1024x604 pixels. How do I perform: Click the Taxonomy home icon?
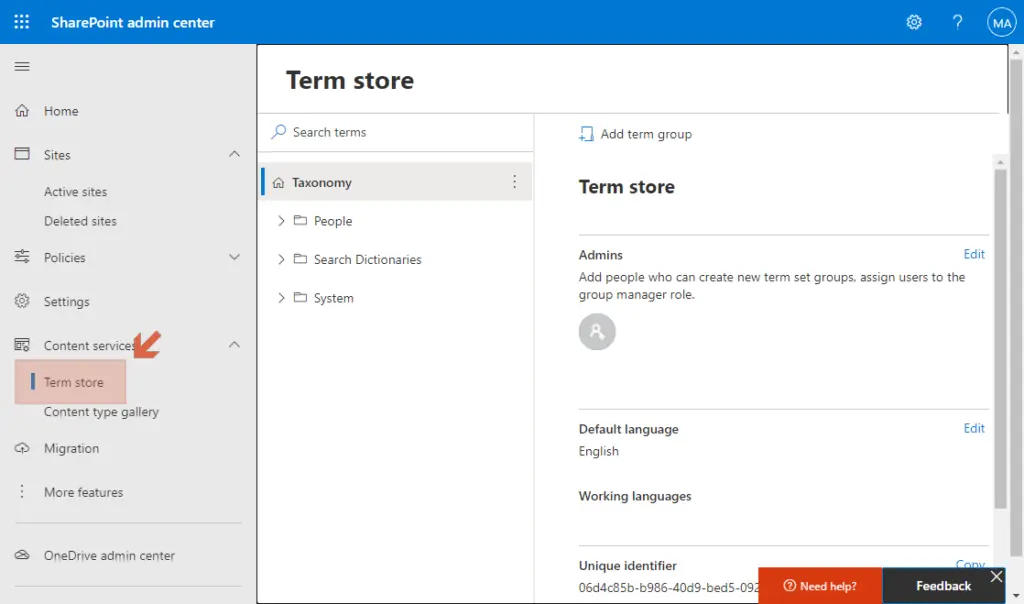click(x=278, y=183)
